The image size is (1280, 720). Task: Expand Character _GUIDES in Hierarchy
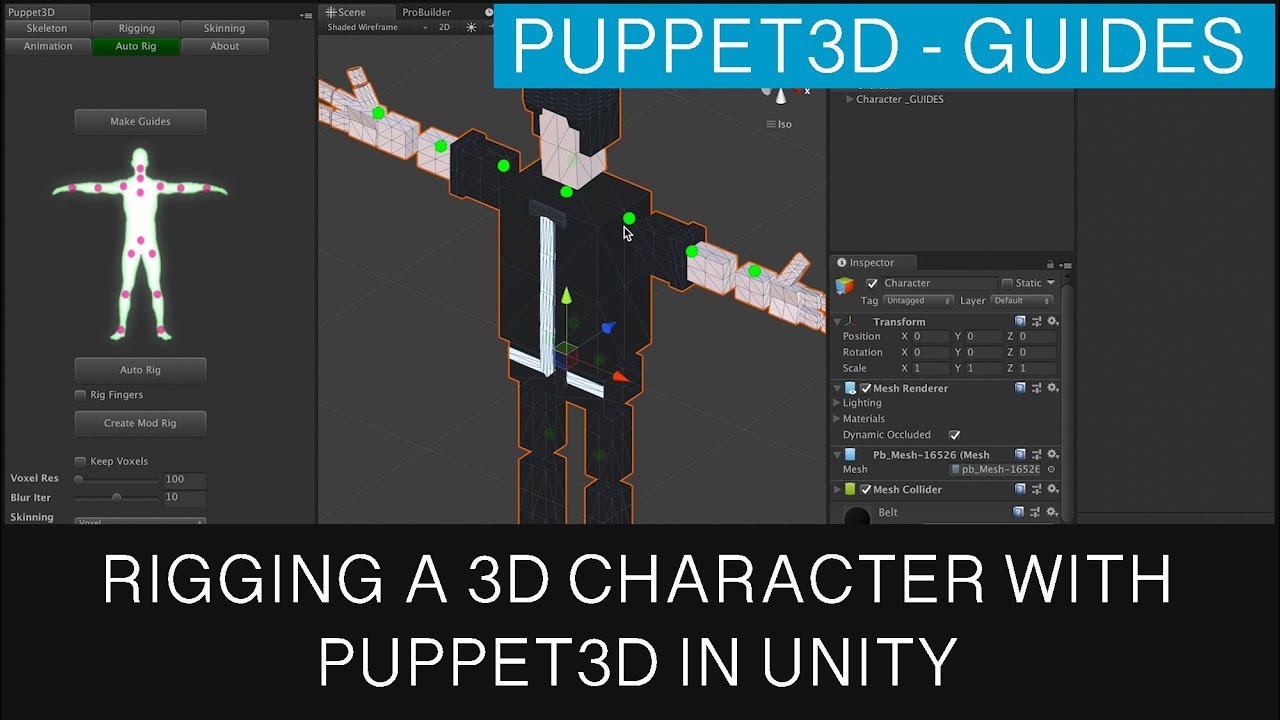click(x=850, y=99)
